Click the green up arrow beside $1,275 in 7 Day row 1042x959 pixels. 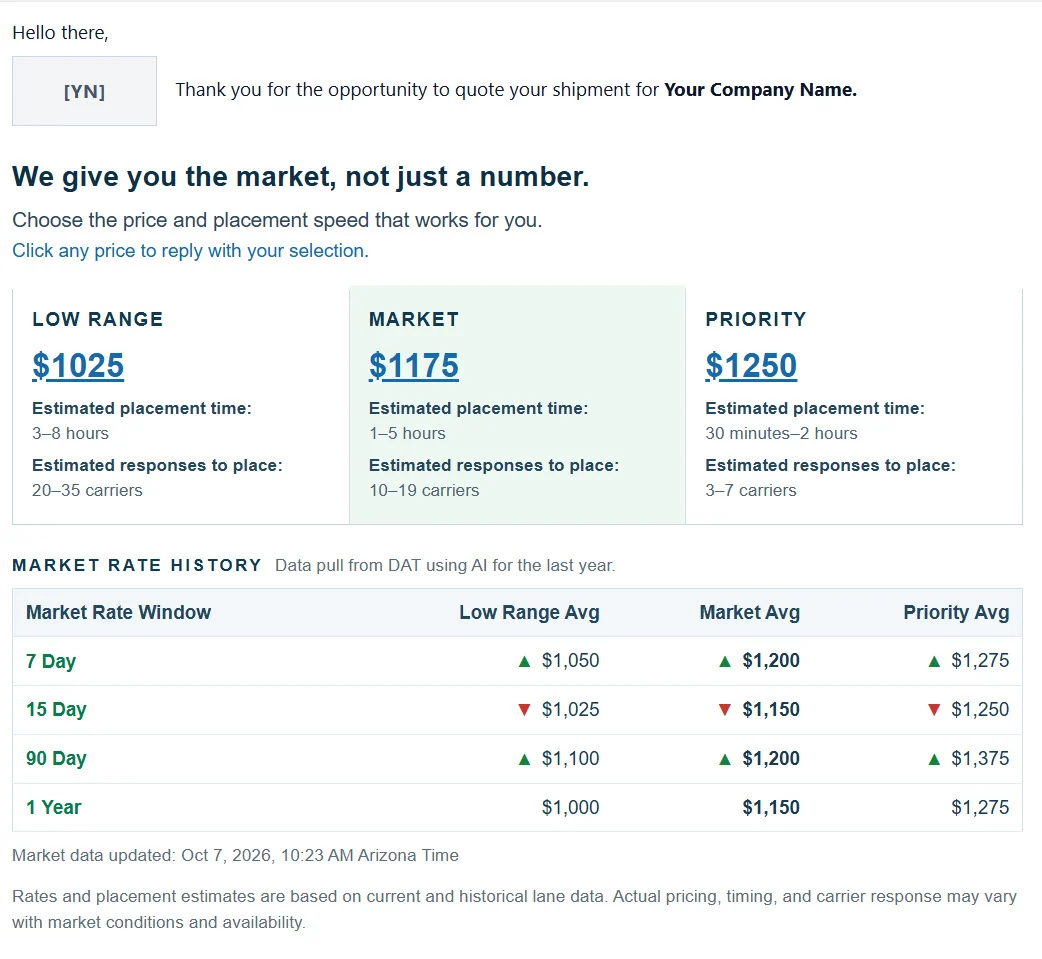pyautogui.click(x=934, y=661)
